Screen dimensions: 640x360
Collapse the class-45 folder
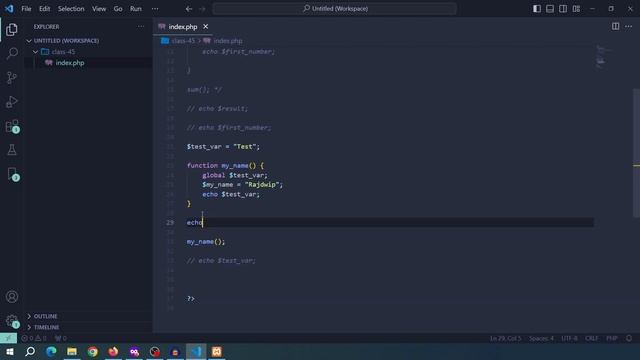coord(63,52)
